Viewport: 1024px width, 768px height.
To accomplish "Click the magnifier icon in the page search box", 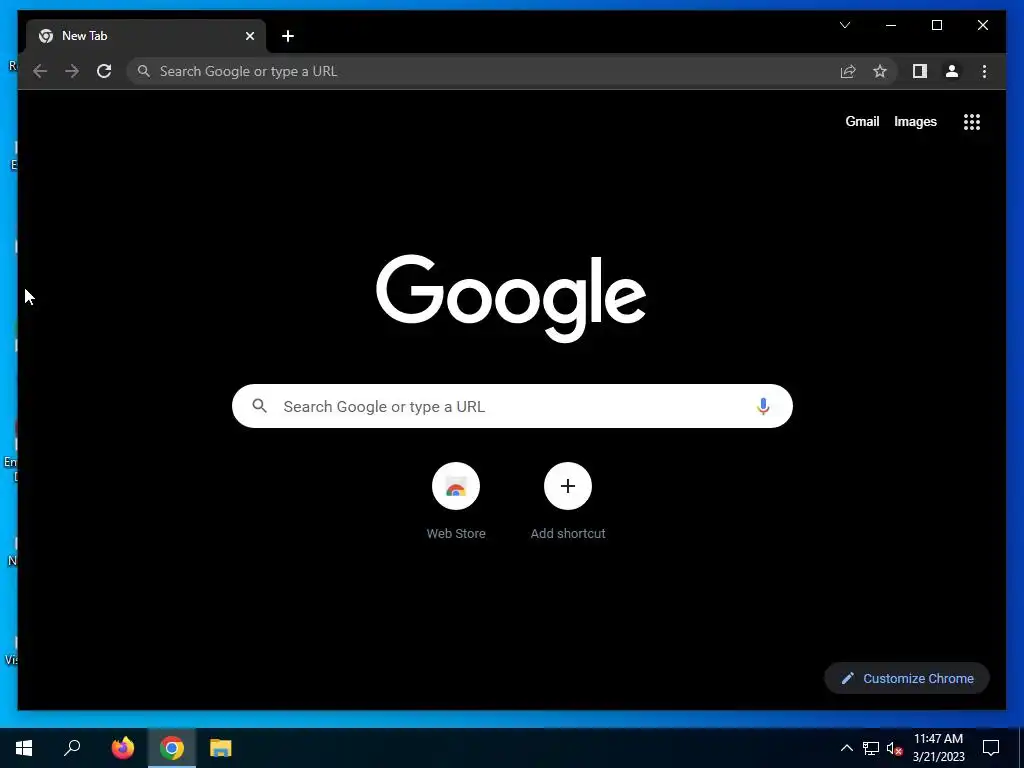I will coord(259,406).
